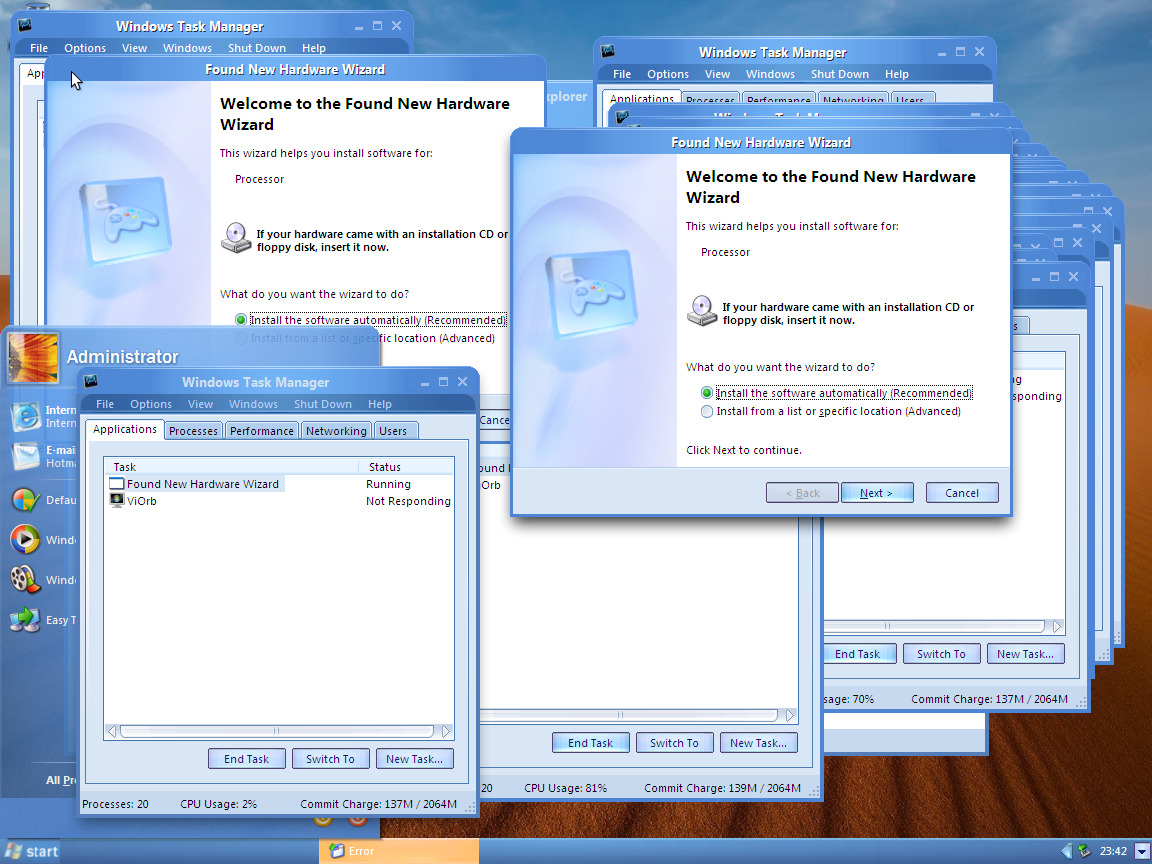Open Shut Down menu of Task Manager behind mouse cursor

click(x=256, y=48)
